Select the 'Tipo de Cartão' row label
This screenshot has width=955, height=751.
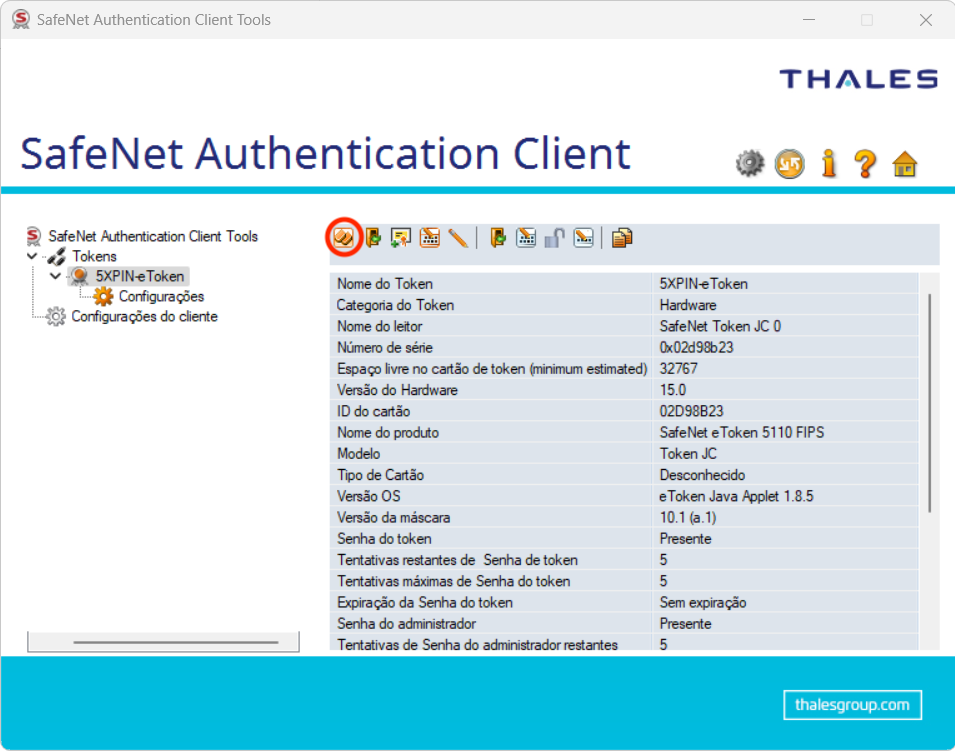[381, 476]
